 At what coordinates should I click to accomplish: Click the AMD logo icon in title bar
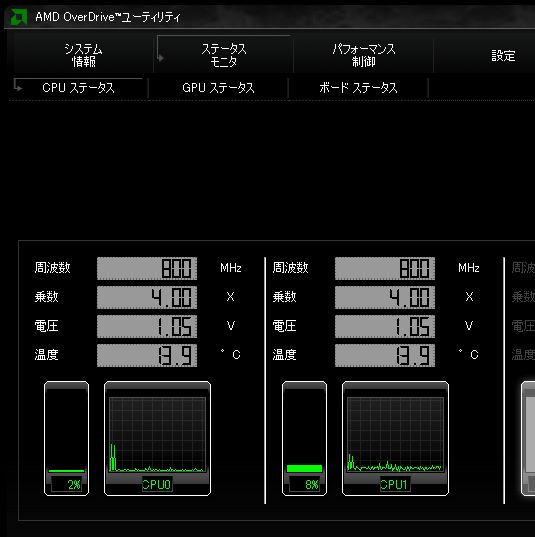(x=18, y=17)
